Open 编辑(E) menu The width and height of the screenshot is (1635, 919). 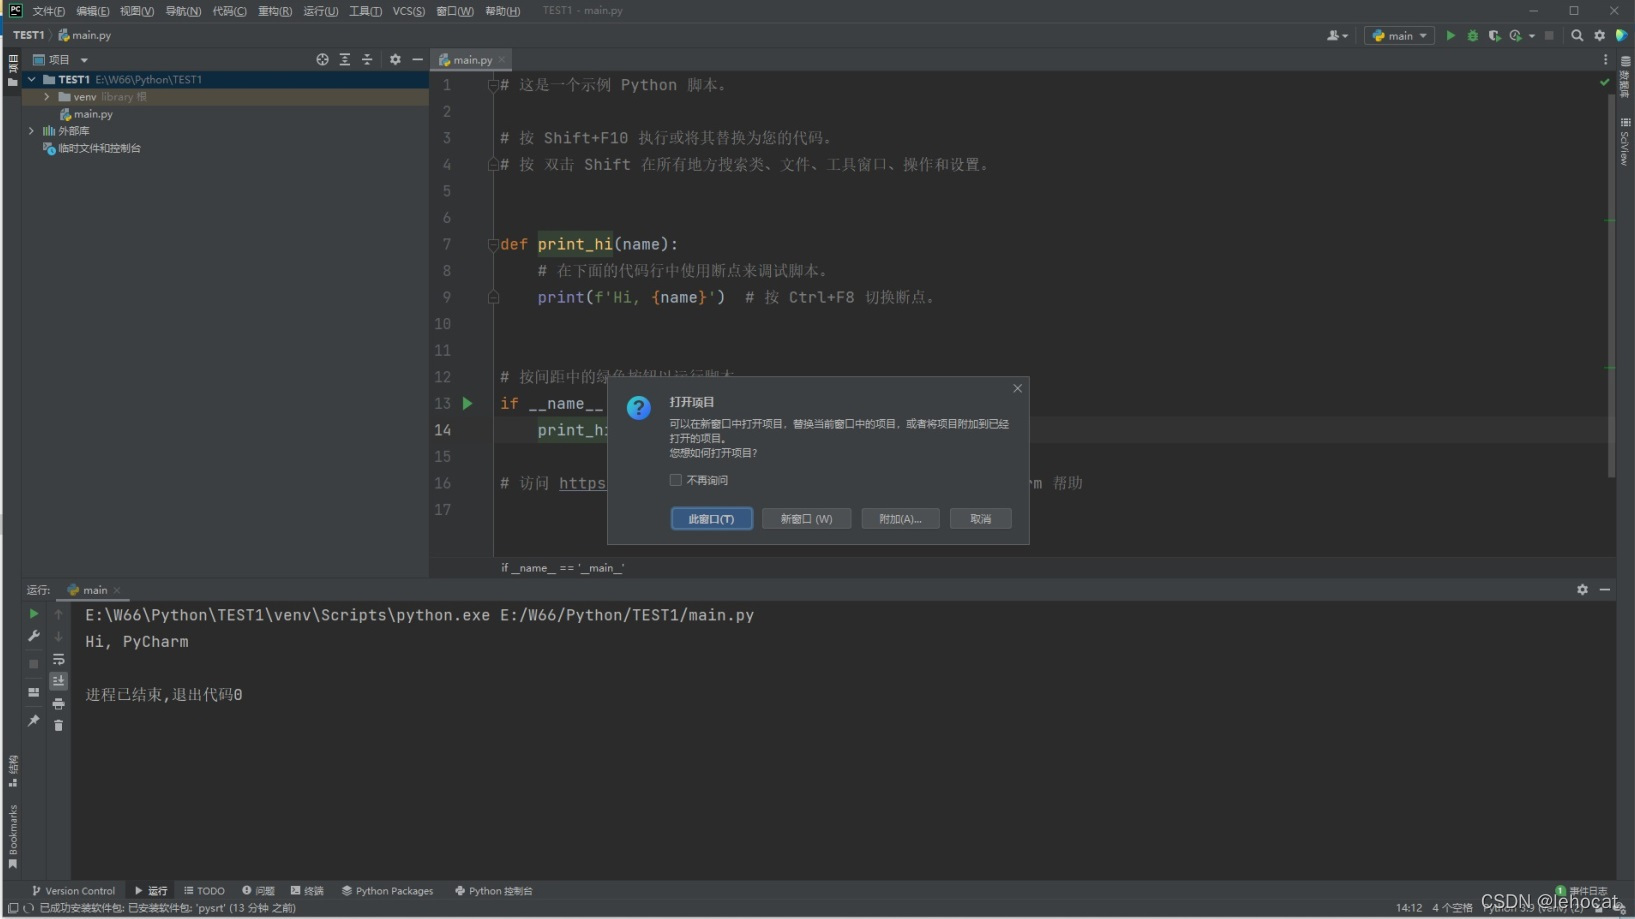(93, 11)
